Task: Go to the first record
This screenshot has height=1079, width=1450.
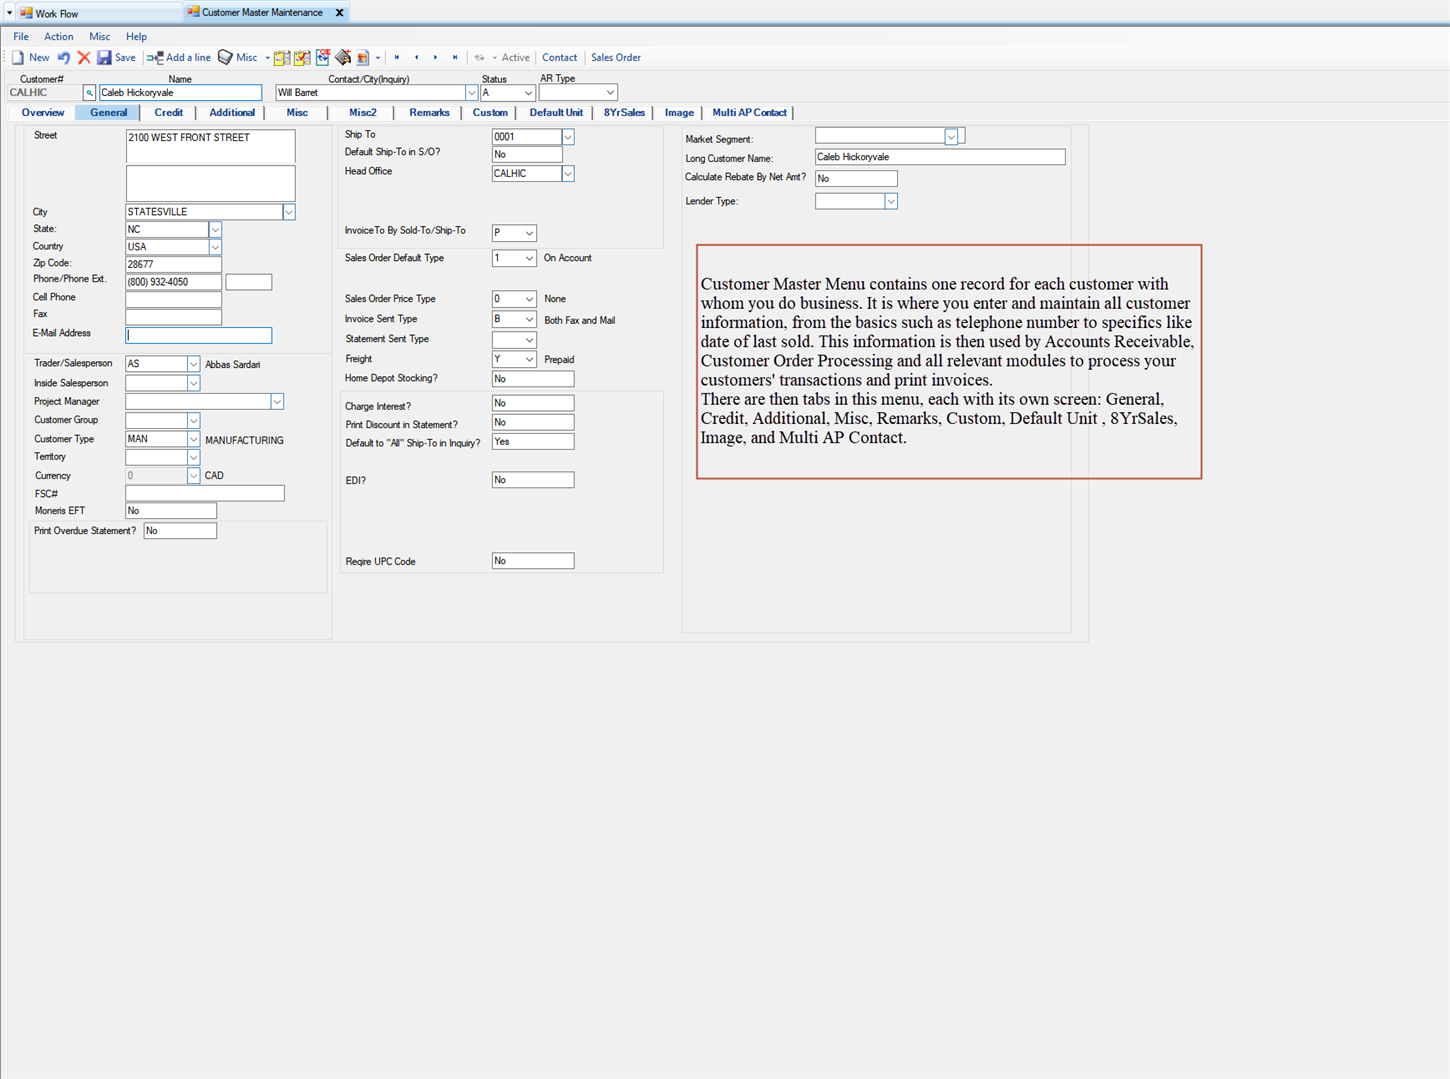Action: coord(397,58)
